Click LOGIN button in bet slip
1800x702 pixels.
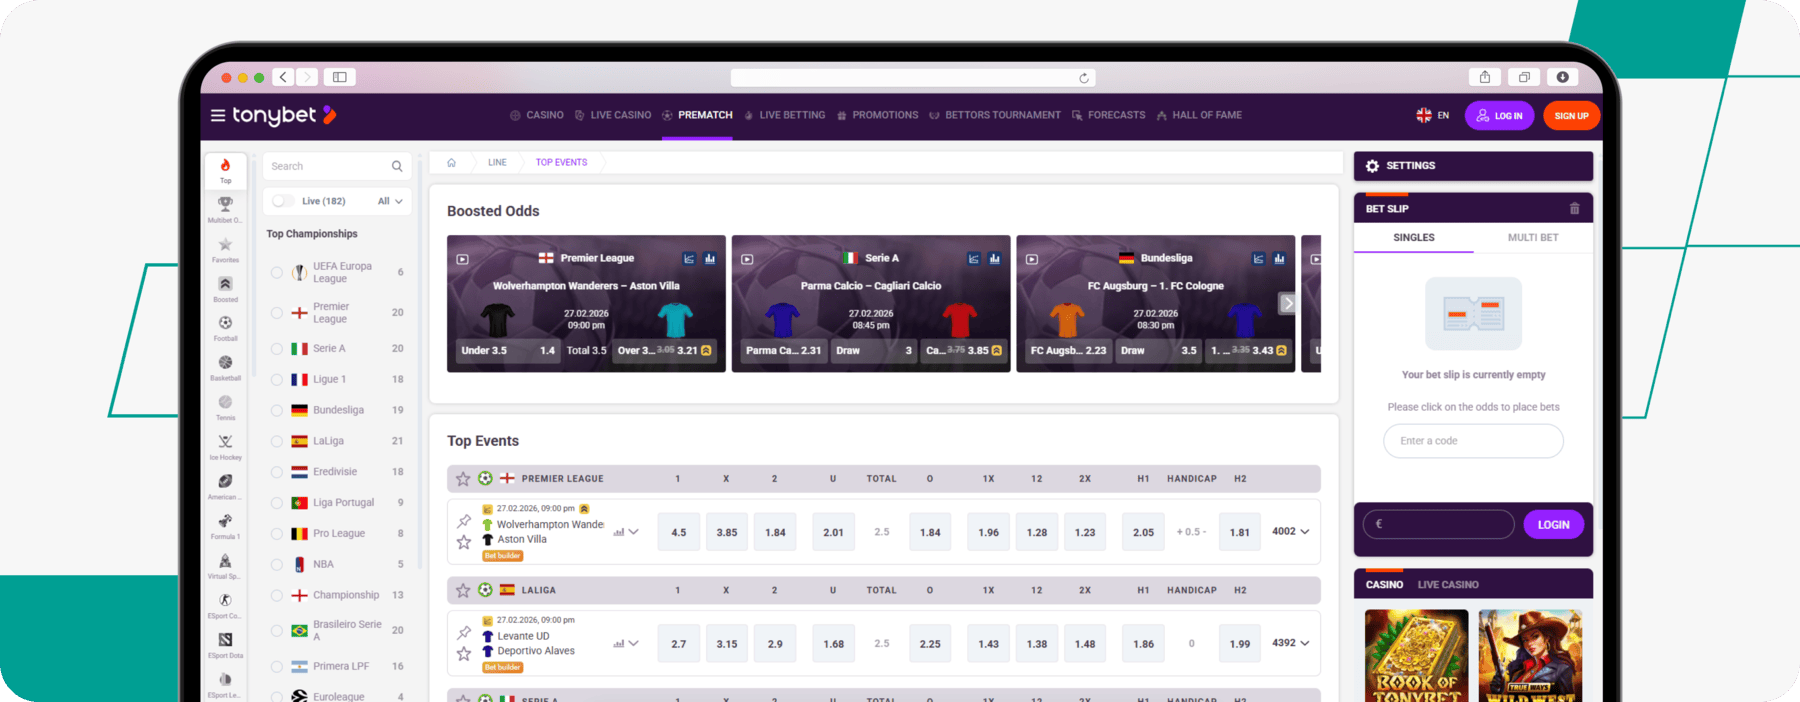pyautogui.click(x=1553, y=525)
